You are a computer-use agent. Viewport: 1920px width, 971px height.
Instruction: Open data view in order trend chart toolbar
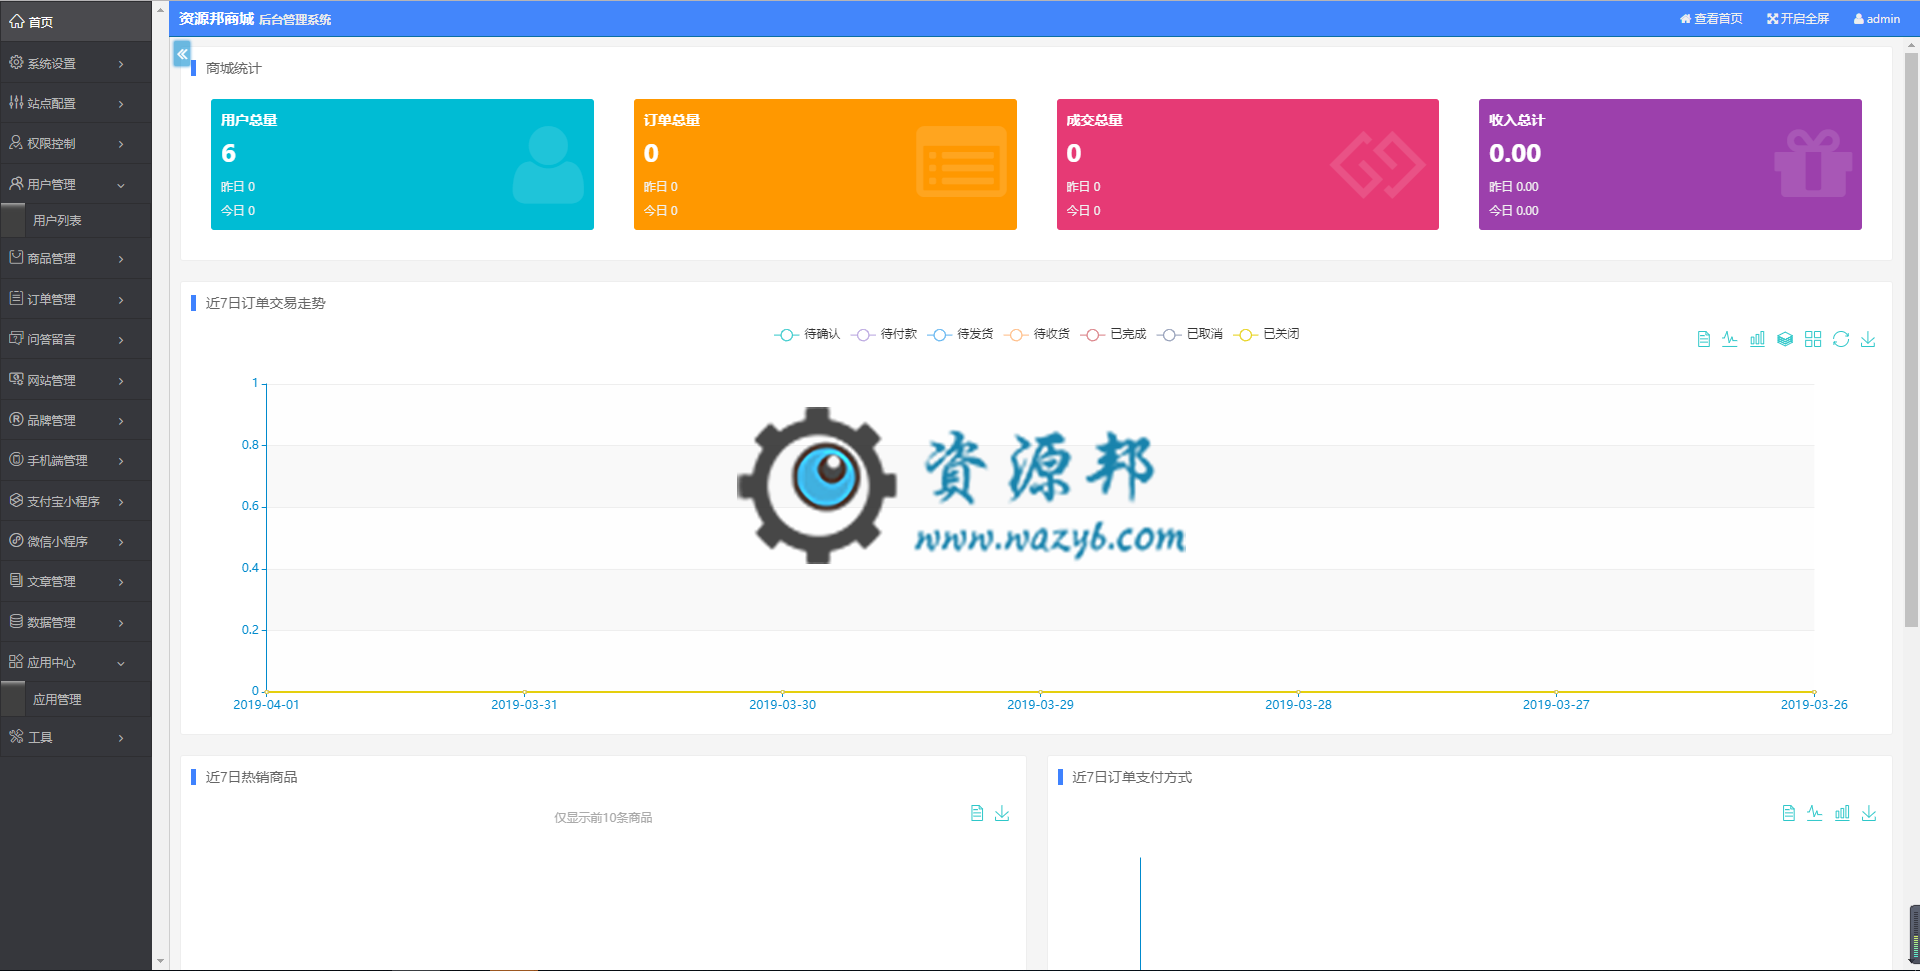1703,340
